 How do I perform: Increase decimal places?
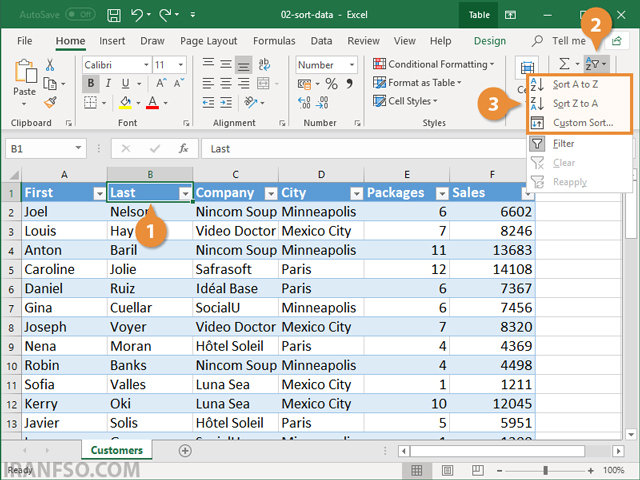tap(304, 102)
